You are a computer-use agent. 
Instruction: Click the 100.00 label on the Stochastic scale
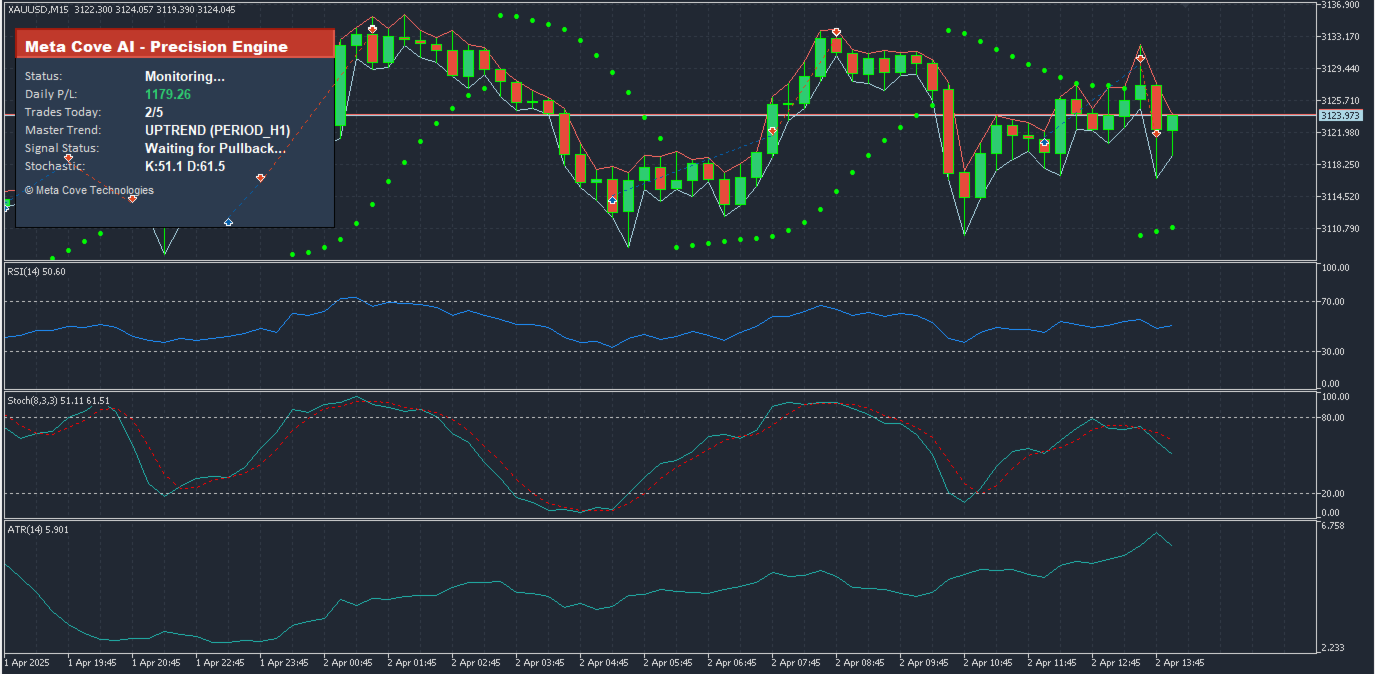click(x=1336, y=397)
